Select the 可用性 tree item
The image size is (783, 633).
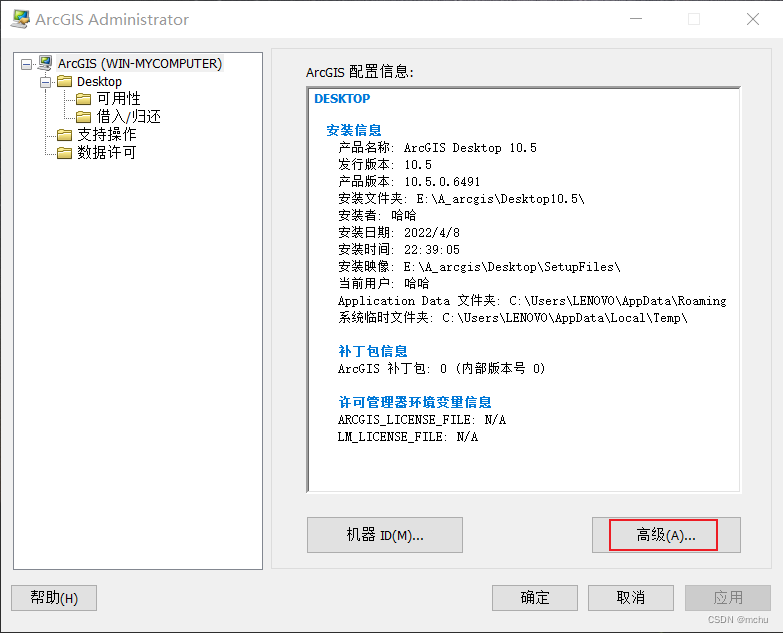(x=118, y=99)
